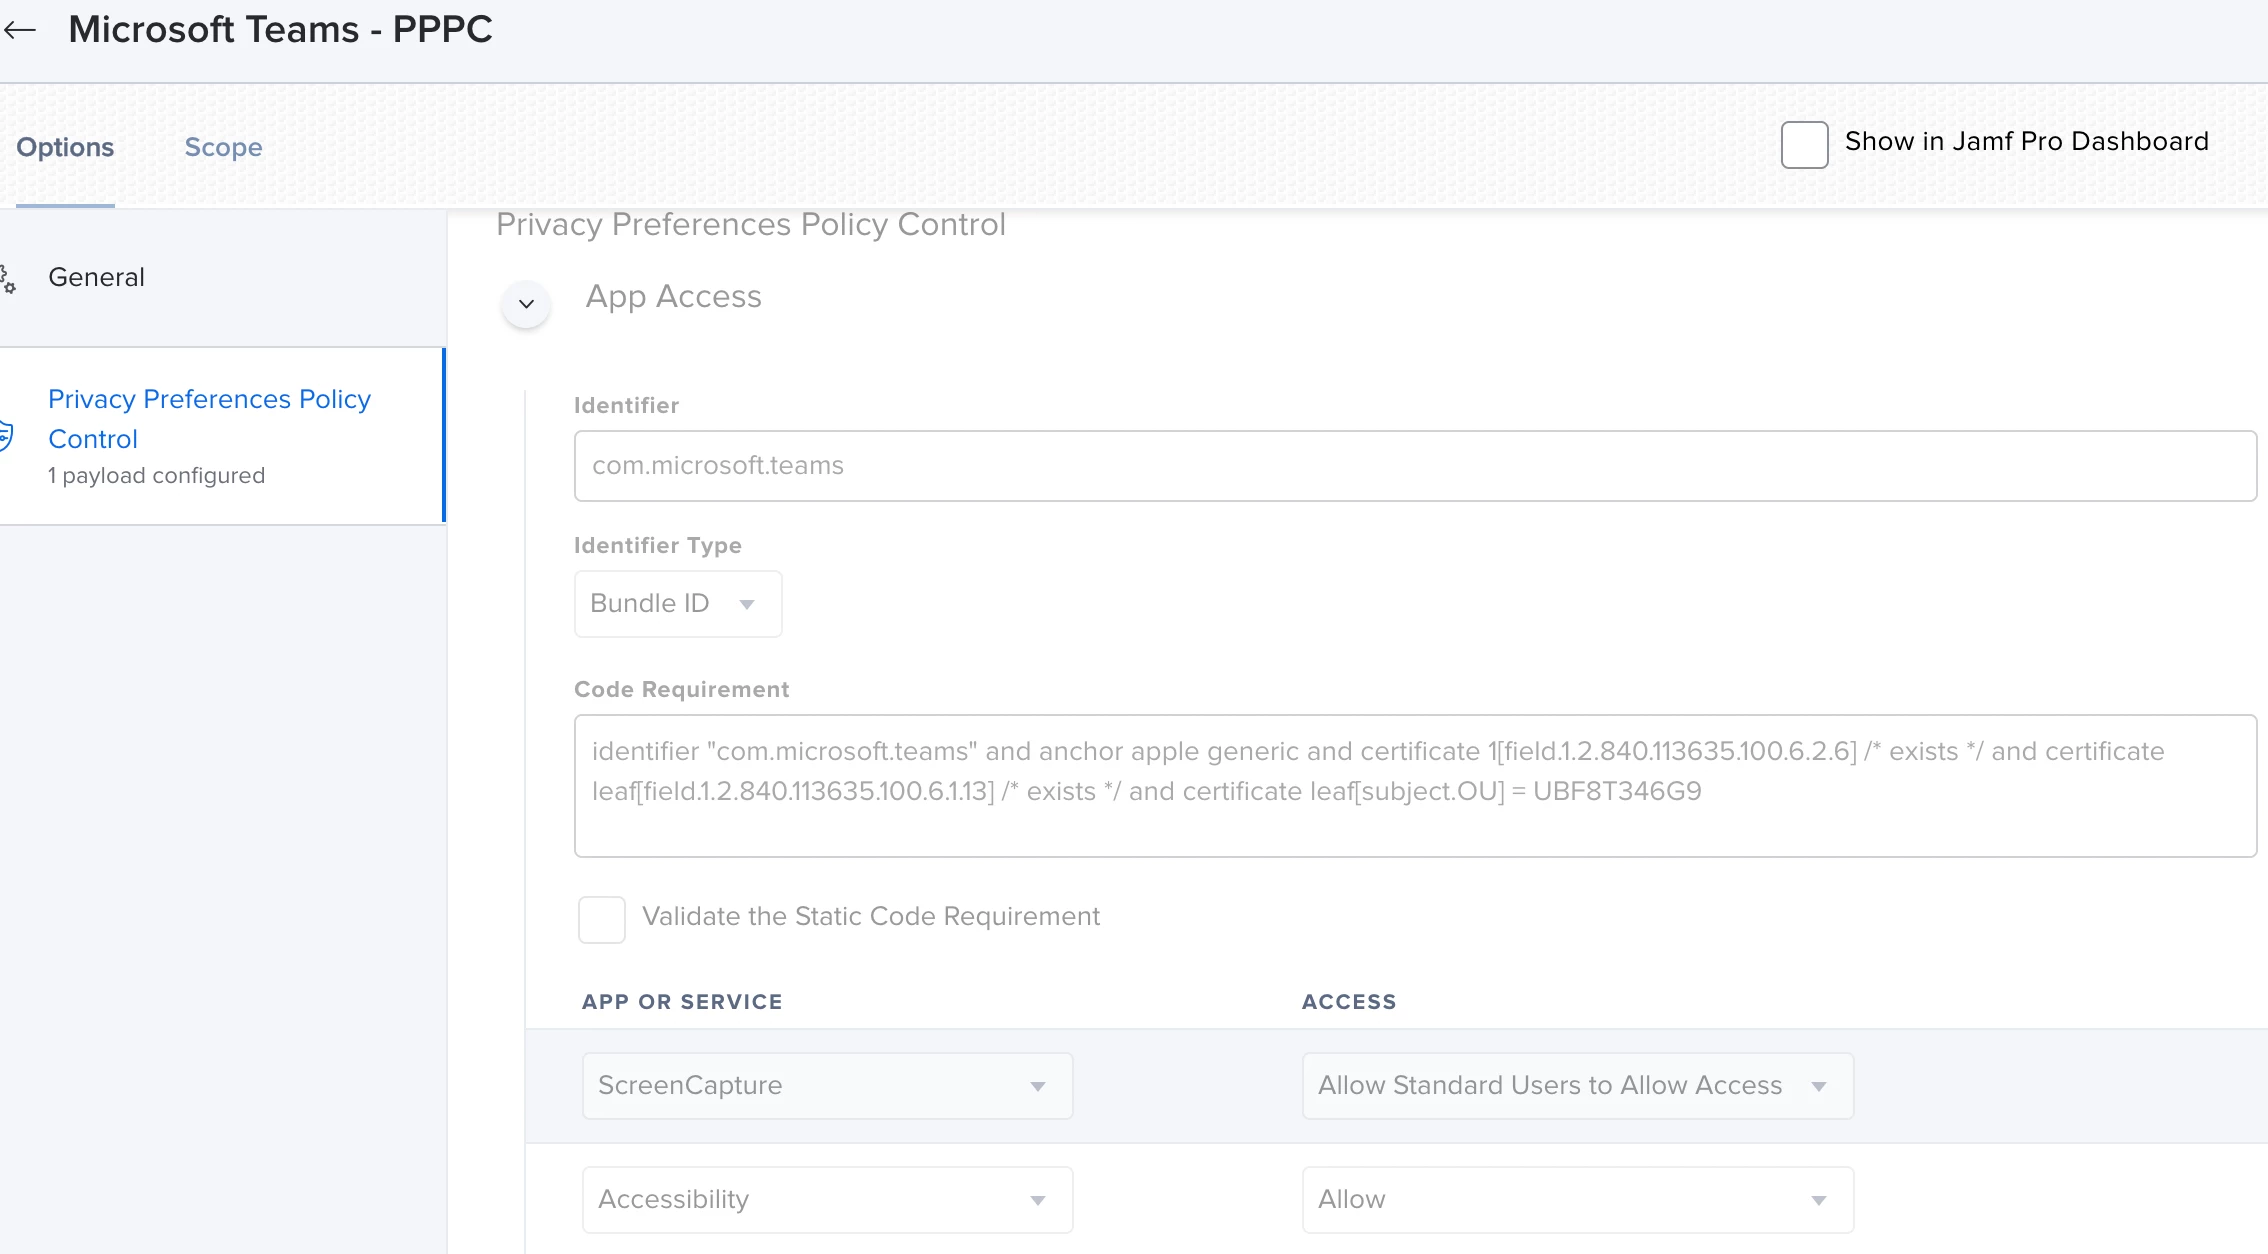Click the Identifier label

pos(626,405)
